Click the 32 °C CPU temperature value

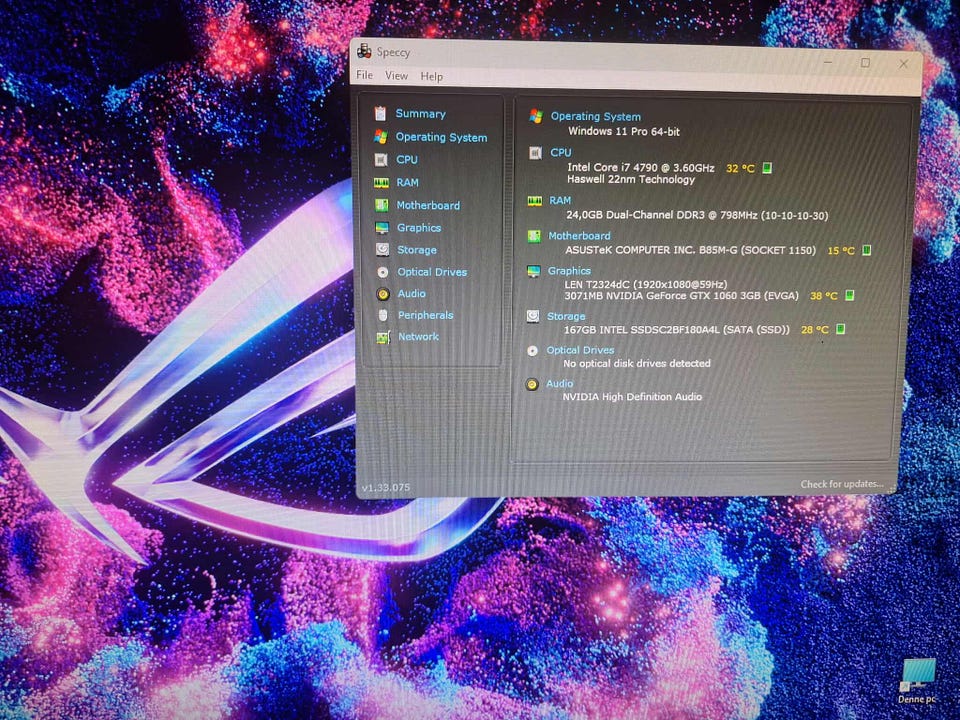pos(740,168)
